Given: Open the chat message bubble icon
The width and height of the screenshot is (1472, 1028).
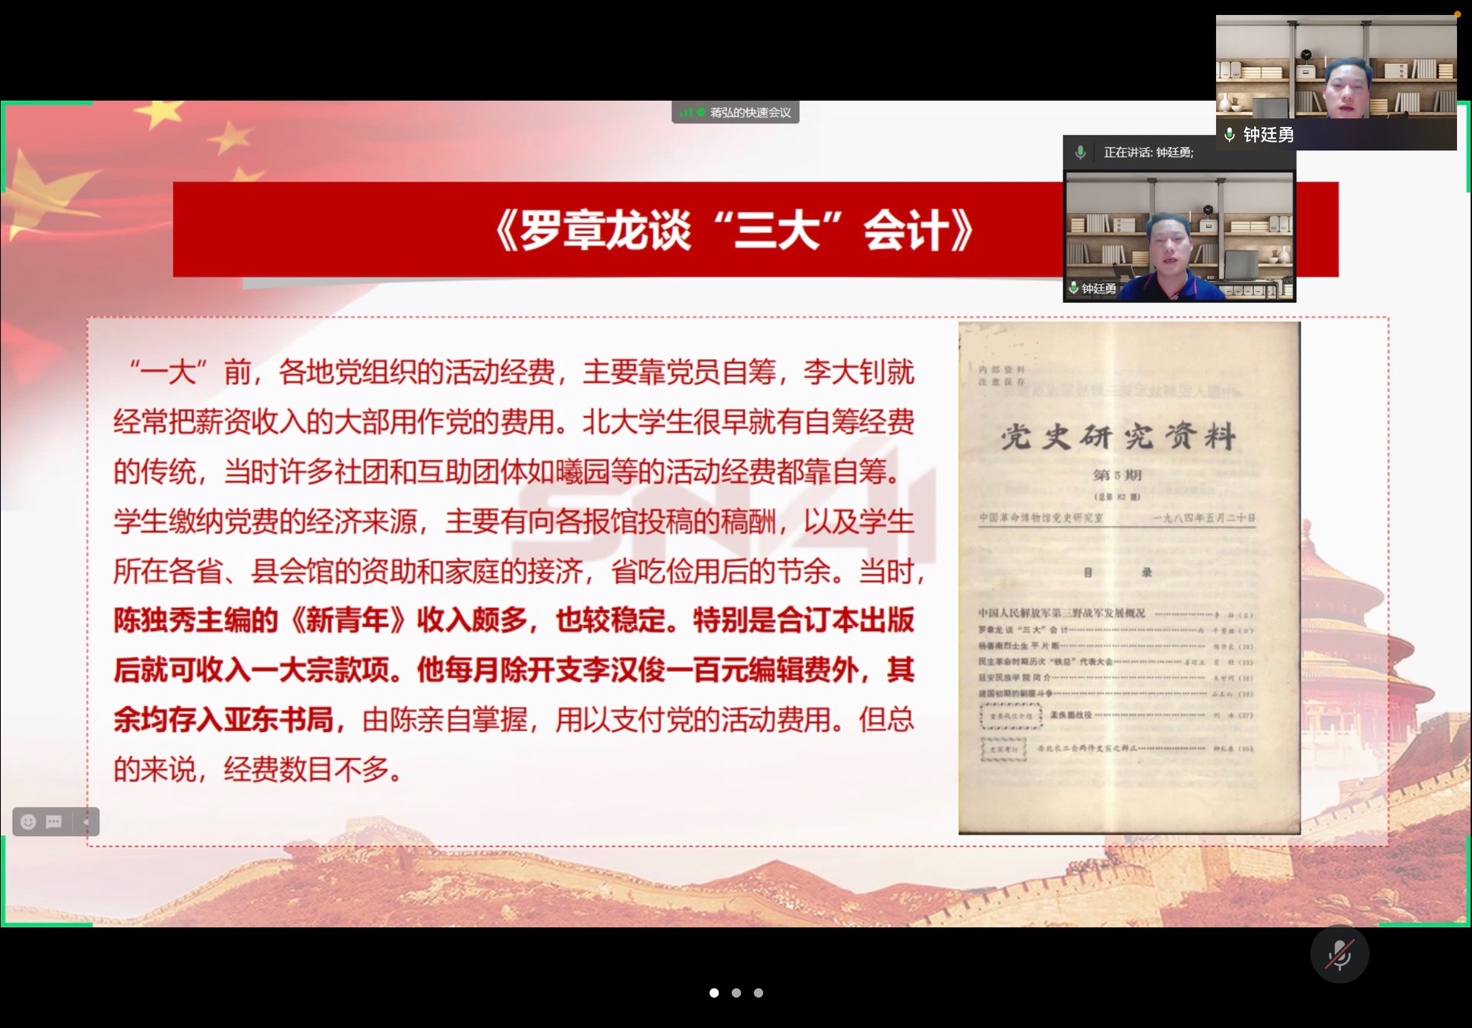Looking at the screenshot, I should click(x=54, y=822).
